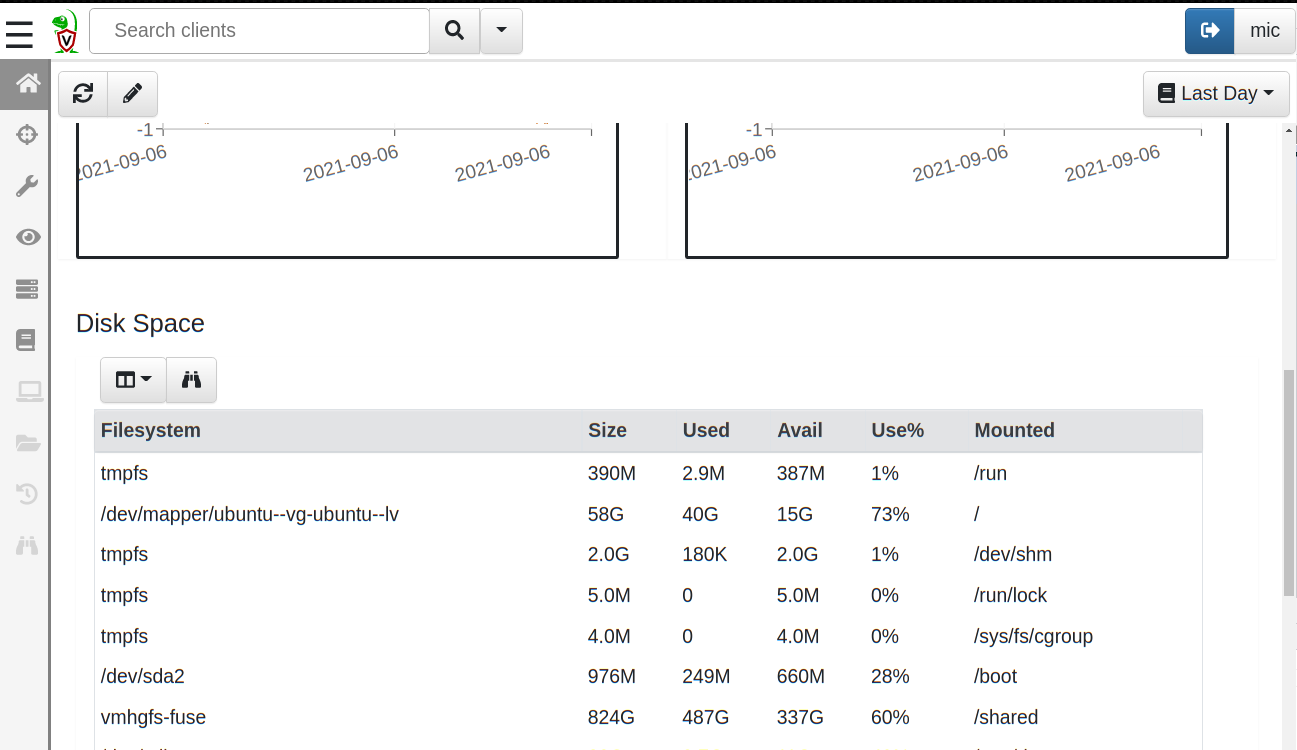Type in the Search clients field

pos(260,31)
